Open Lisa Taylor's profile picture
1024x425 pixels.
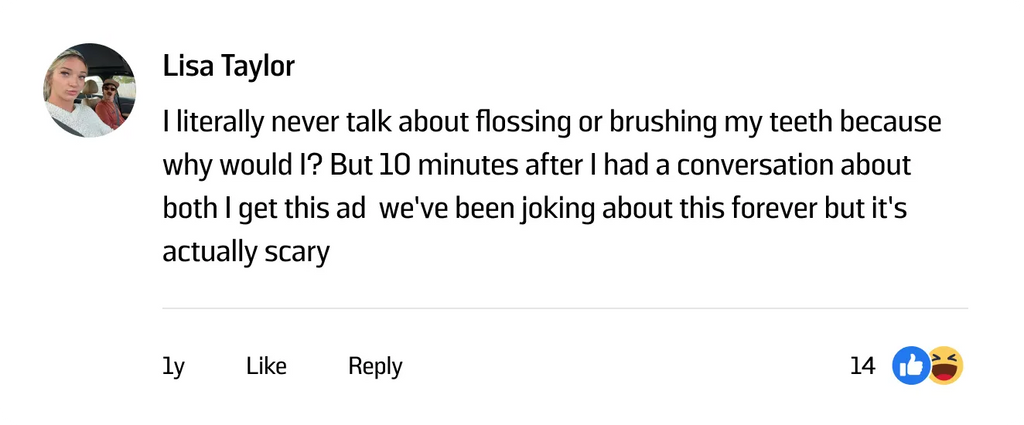(x=90, y=90)
